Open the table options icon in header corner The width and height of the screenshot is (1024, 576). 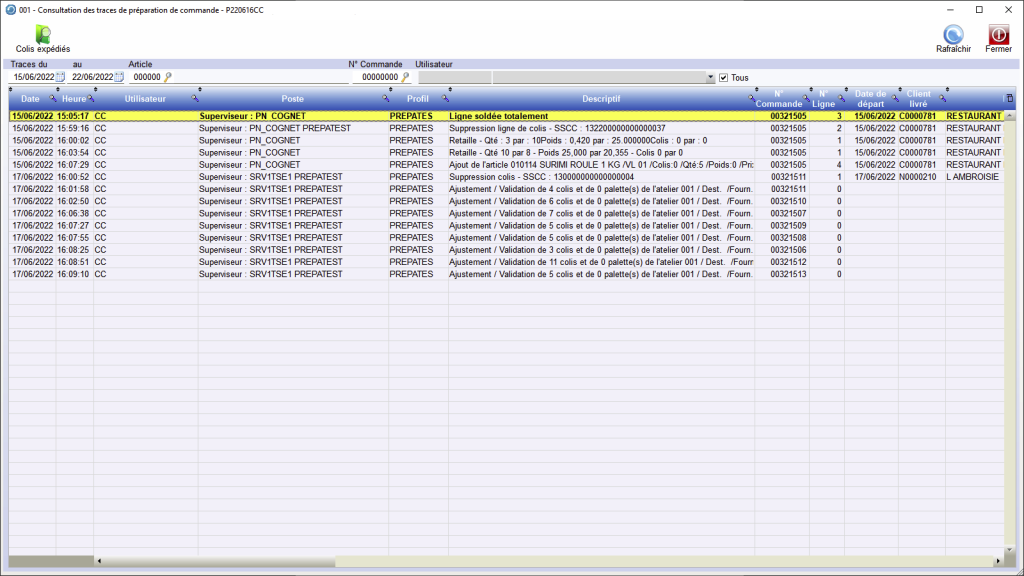pos(1009,98)
